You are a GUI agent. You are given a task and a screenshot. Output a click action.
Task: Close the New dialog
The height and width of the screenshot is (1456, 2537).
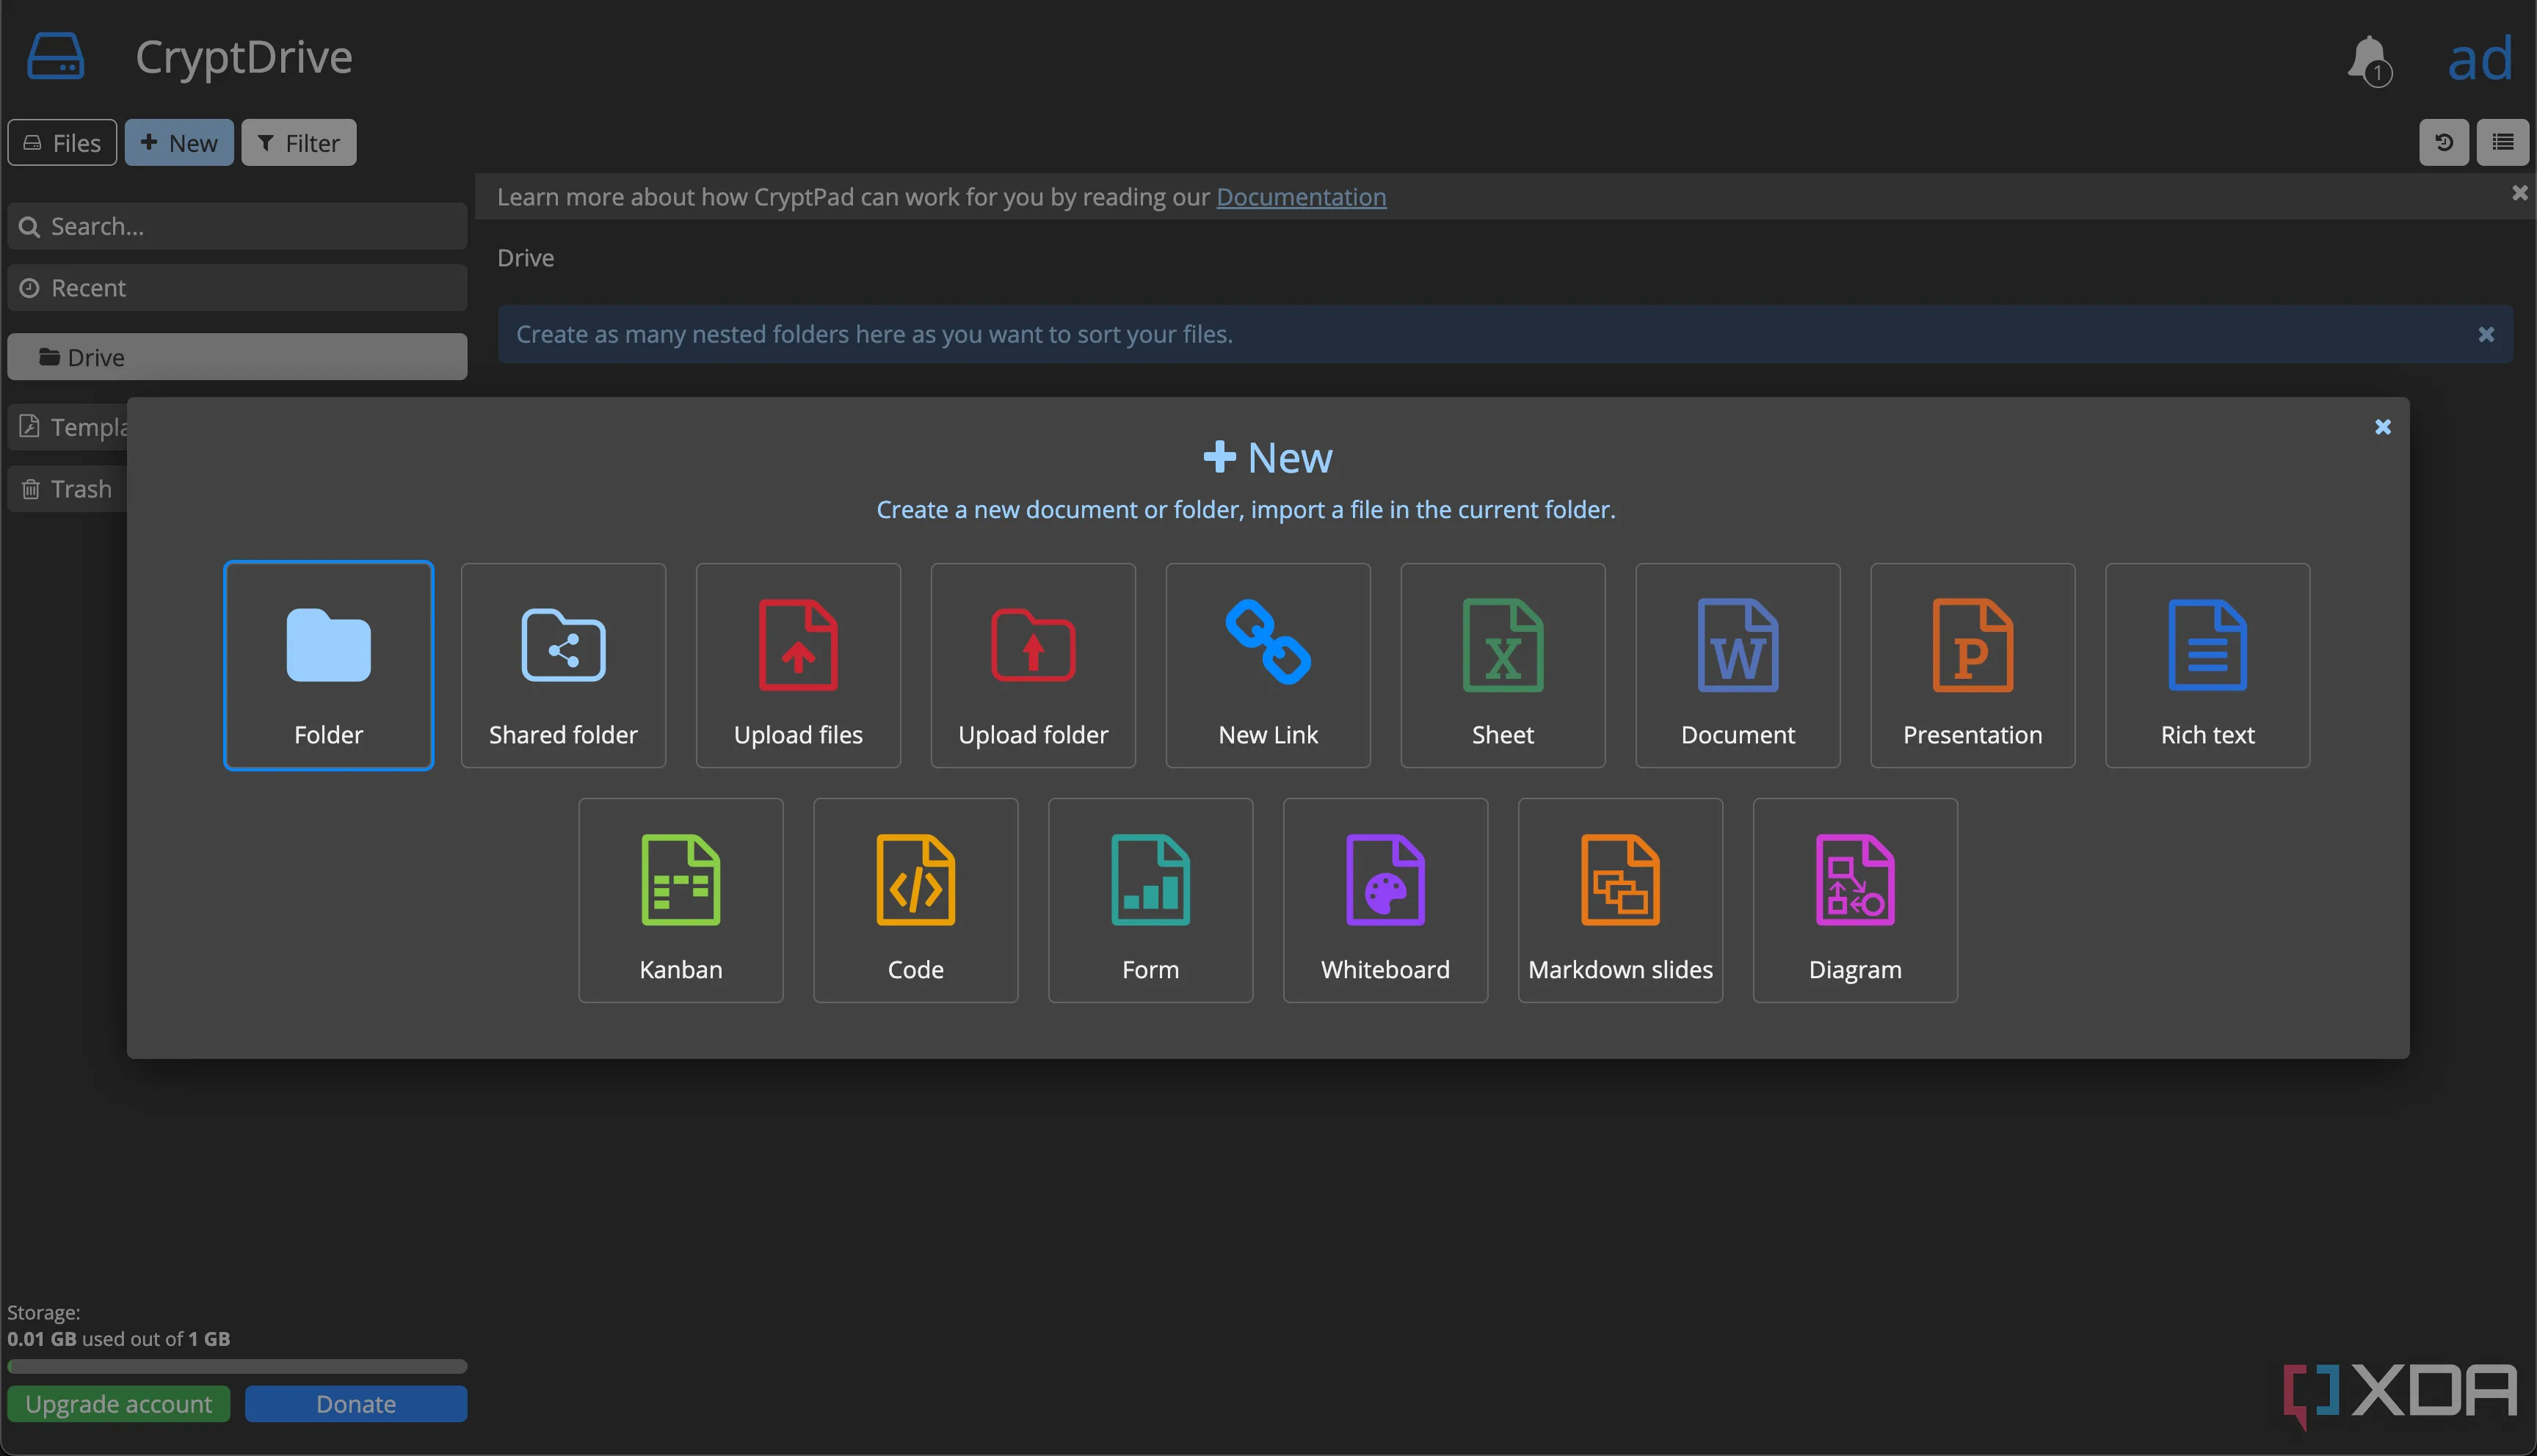[x=2383, y=427]
